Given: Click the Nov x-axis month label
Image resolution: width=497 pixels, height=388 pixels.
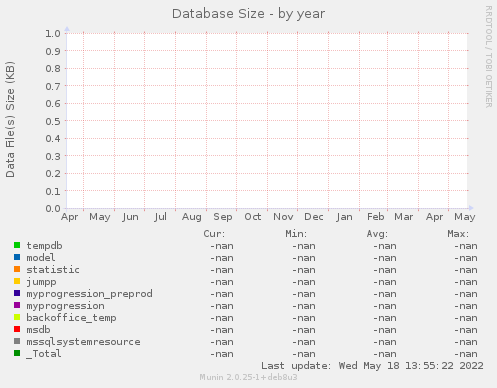Looking at the screenshot, I should pyautogui.click(x=283, y=217).
